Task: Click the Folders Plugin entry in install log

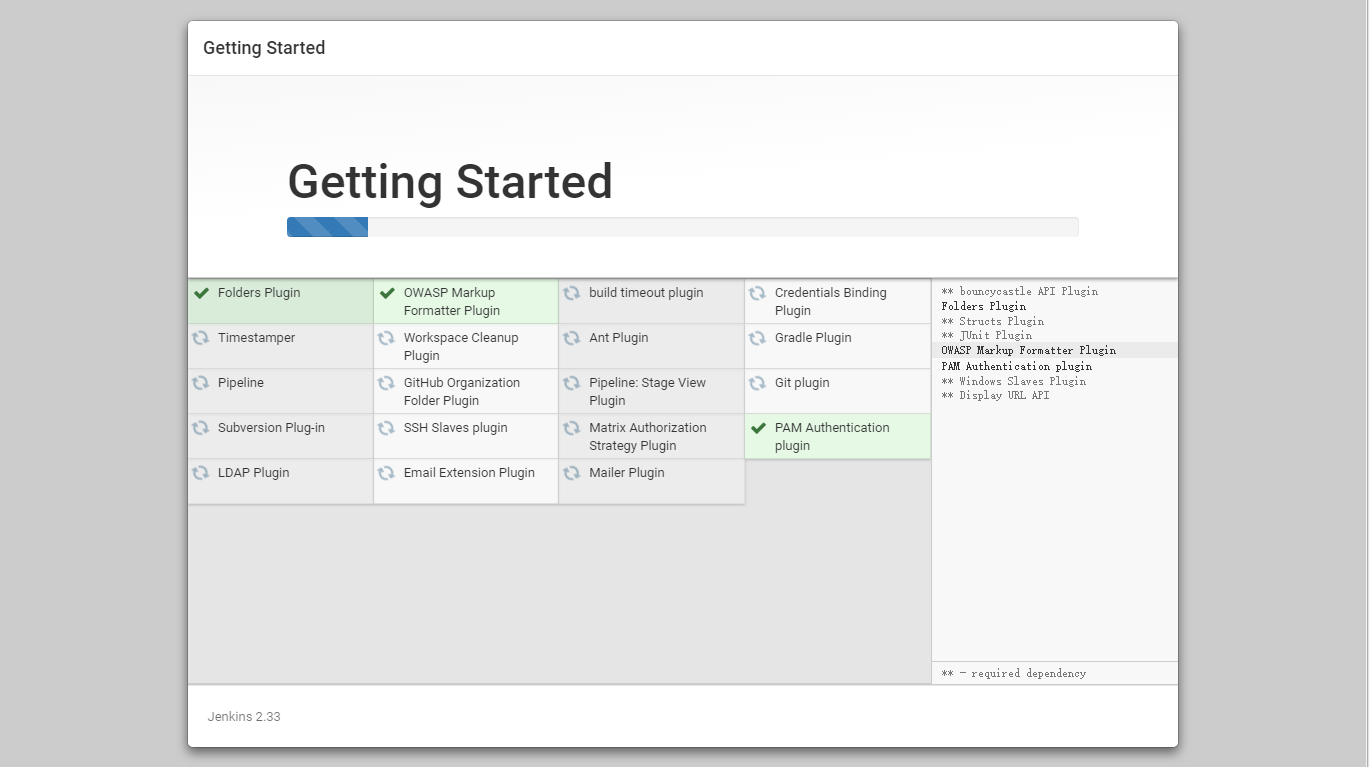Action: [x=983, y=306]
